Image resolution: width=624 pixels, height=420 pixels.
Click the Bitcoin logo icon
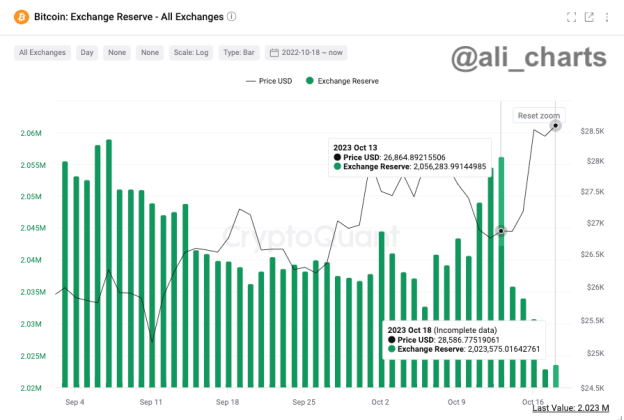point(20,17)
